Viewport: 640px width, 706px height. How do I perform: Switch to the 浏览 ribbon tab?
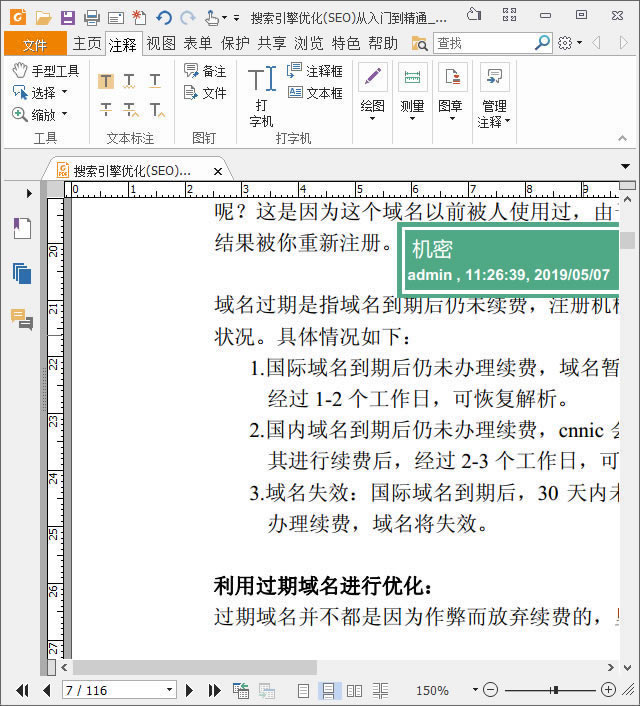[x=309, y=44]
